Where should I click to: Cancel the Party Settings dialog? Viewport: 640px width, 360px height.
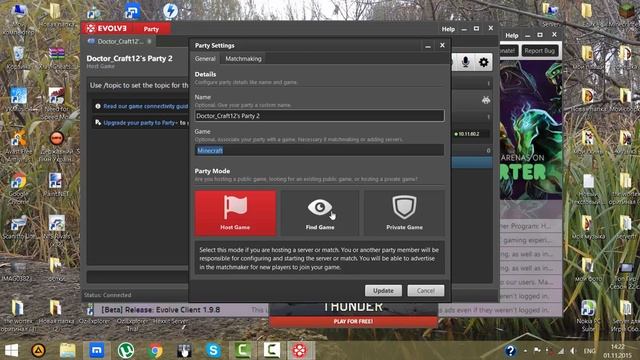[426, 291]
